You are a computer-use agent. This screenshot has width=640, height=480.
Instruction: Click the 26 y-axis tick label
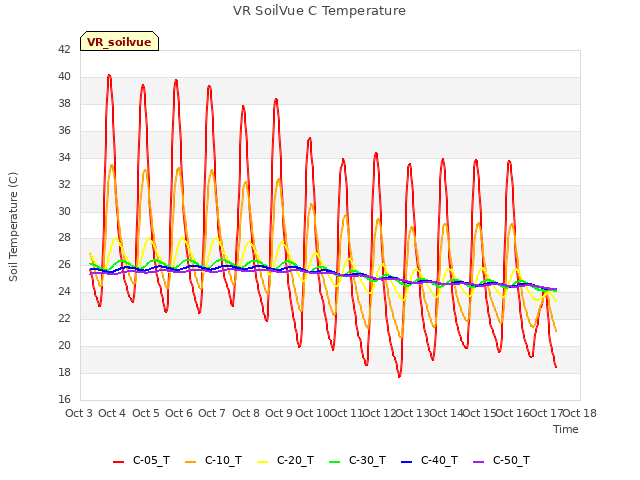point(64,264)
